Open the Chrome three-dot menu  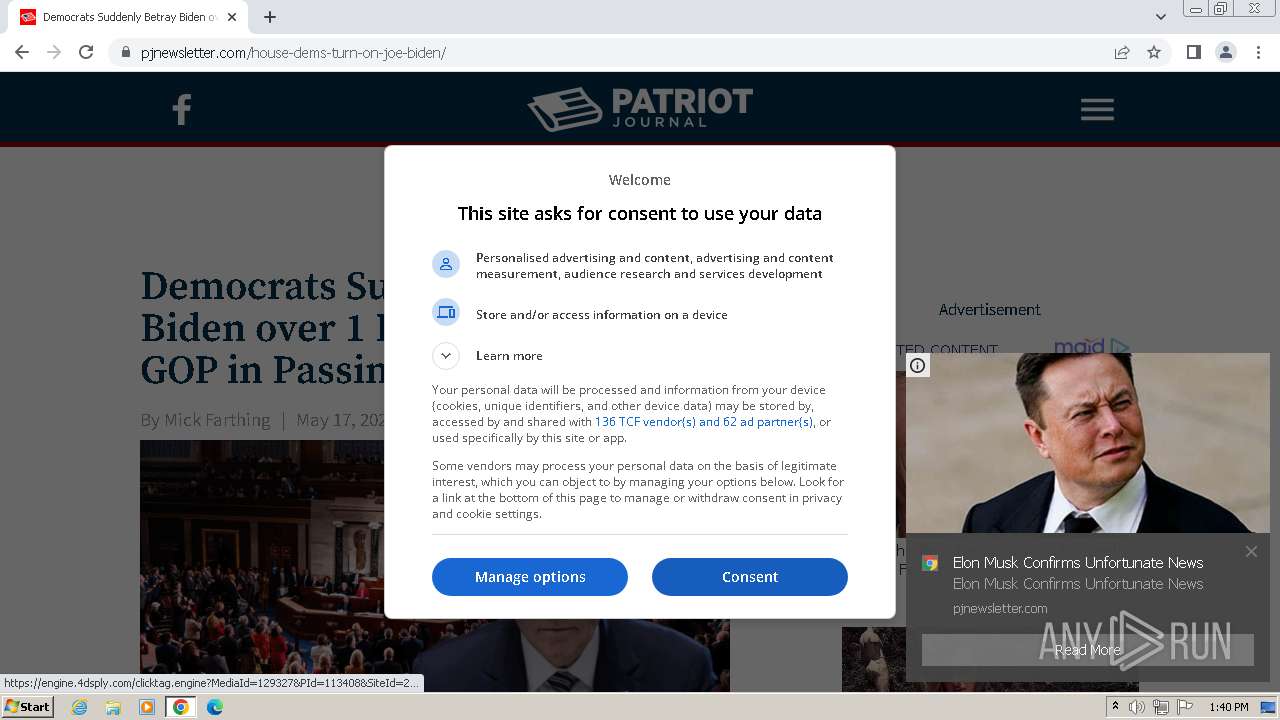click(1258, 52)
